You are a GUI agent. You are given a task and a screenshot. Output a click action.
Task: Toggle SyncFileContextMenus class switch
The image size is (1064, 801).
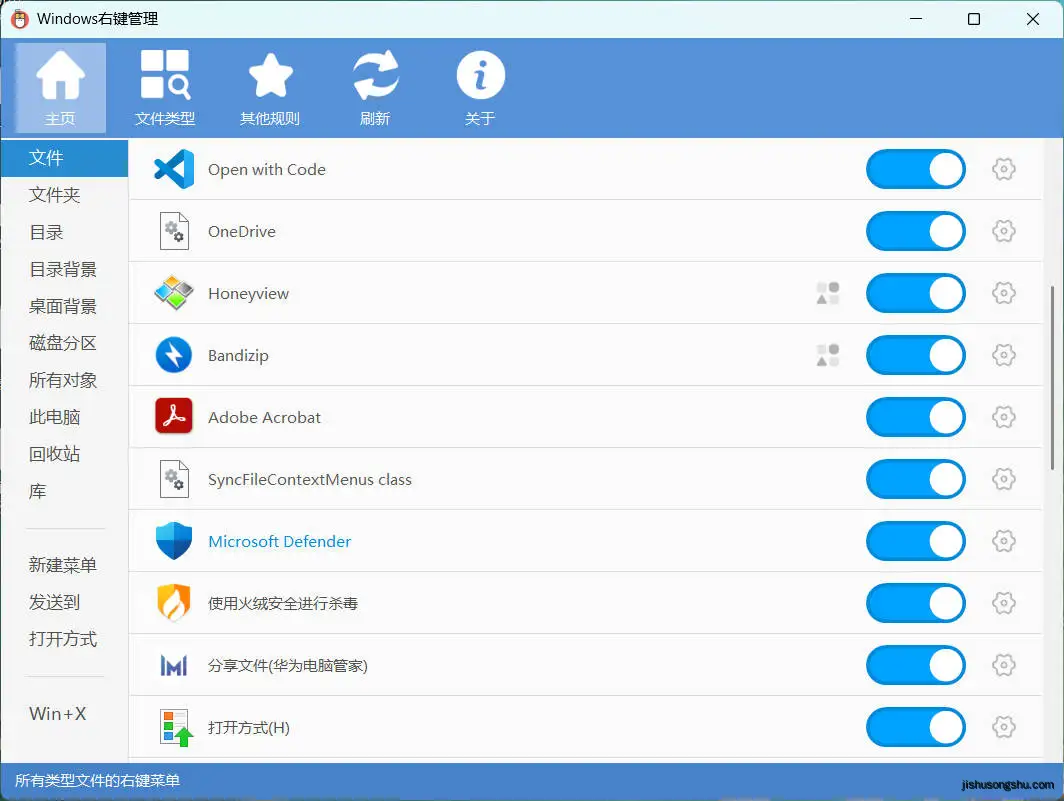click(916, 479)
